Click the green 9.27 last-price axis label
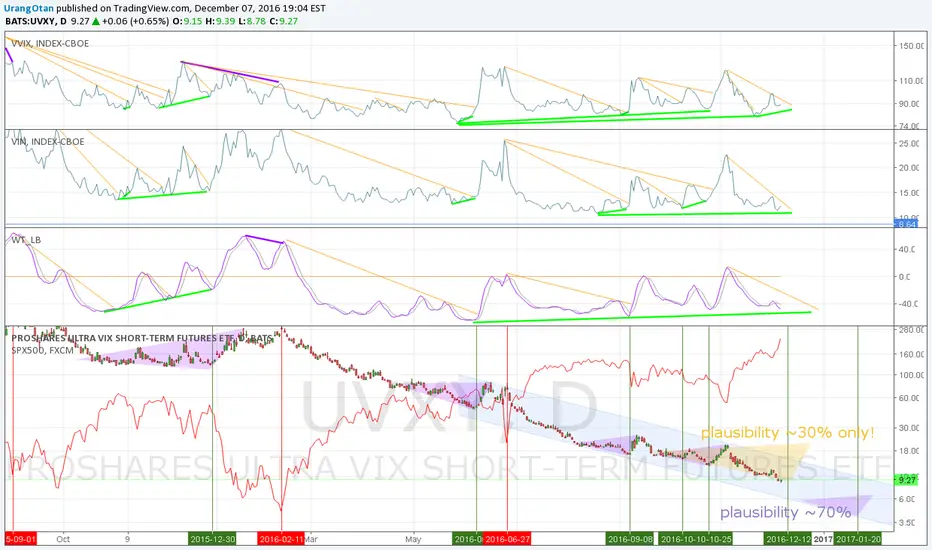The image size is (932, 550). (x=906, y=479)
